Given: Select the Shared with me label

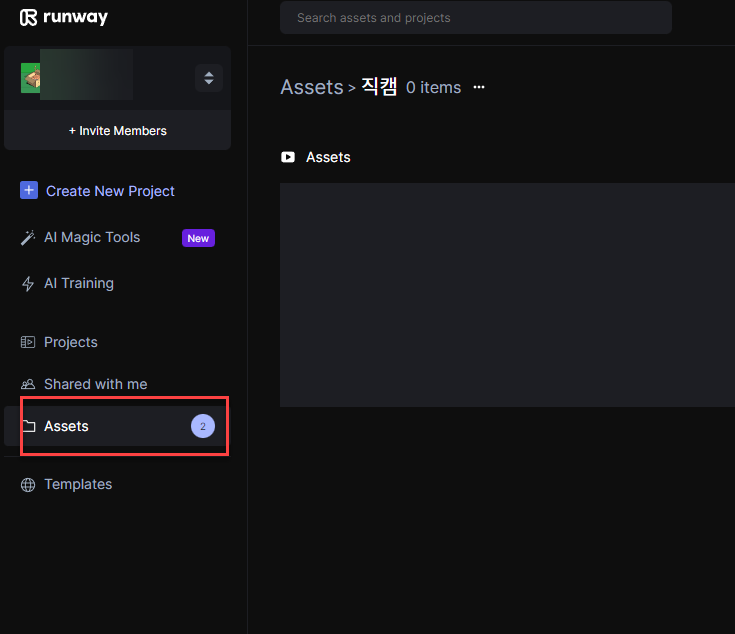Looking at the screenshot, I should (x=96, y=384).
